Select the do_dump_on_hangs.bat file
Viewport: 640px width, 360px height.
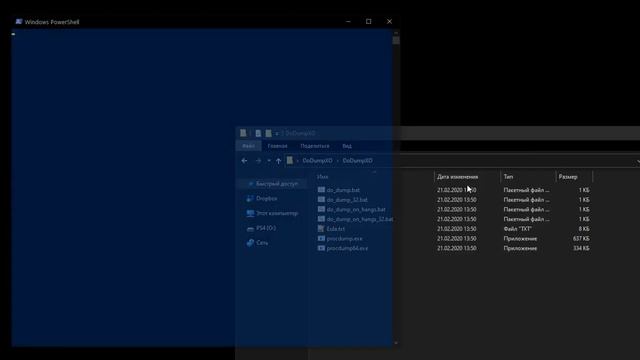point(356,210)
